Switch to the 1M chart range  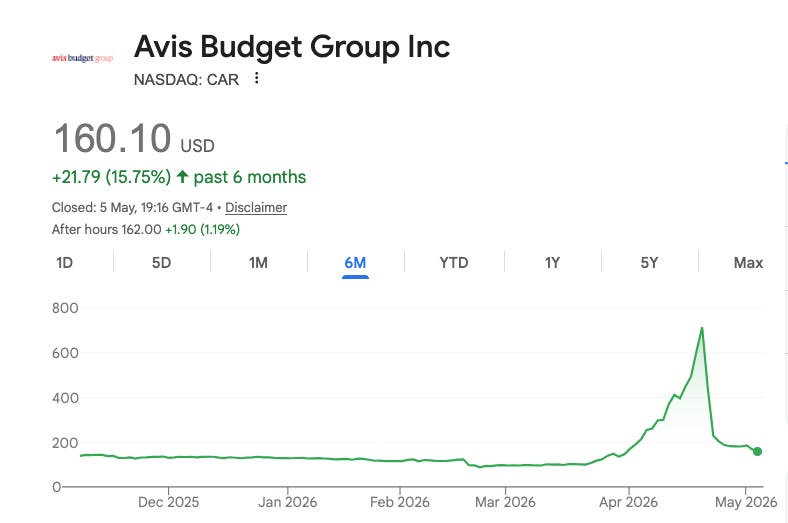coord(258,263)
